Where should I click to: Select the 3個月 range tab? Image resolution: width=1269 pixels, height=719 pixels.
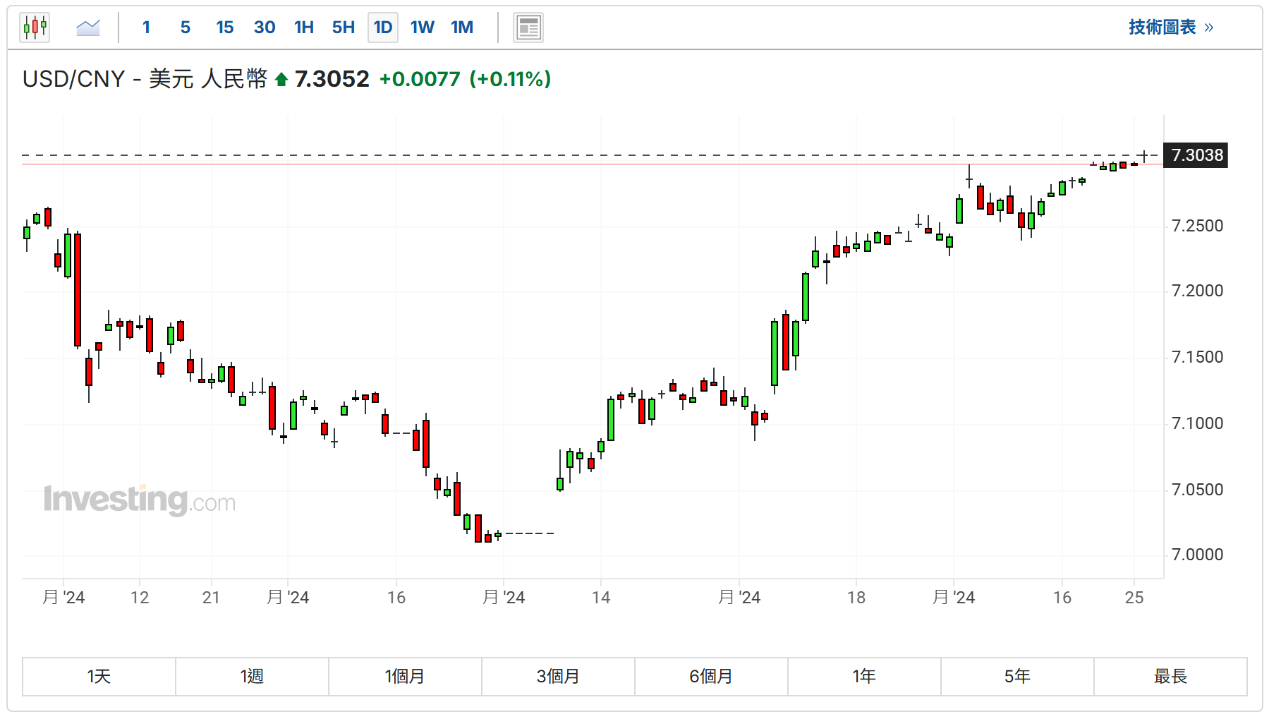(x=558, y=677)
